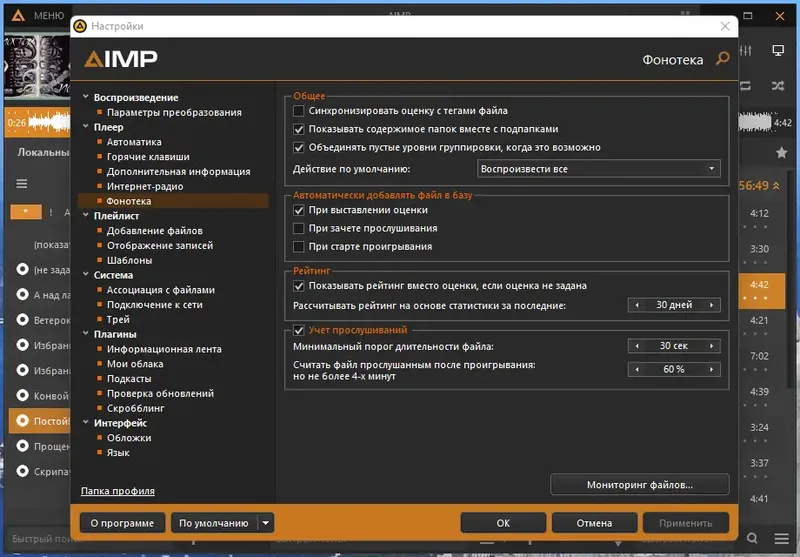Select Скробблинг in settings tree

point(136,408)
